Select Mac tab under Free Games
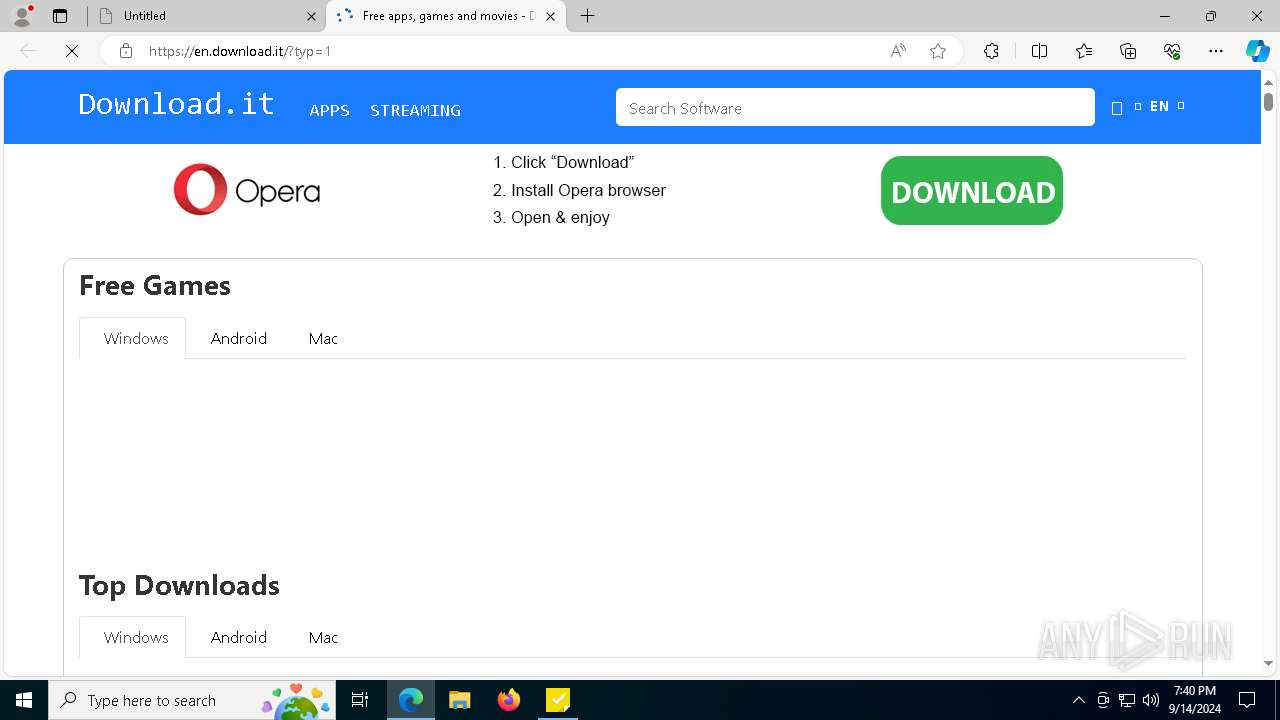 click(323, 338)
